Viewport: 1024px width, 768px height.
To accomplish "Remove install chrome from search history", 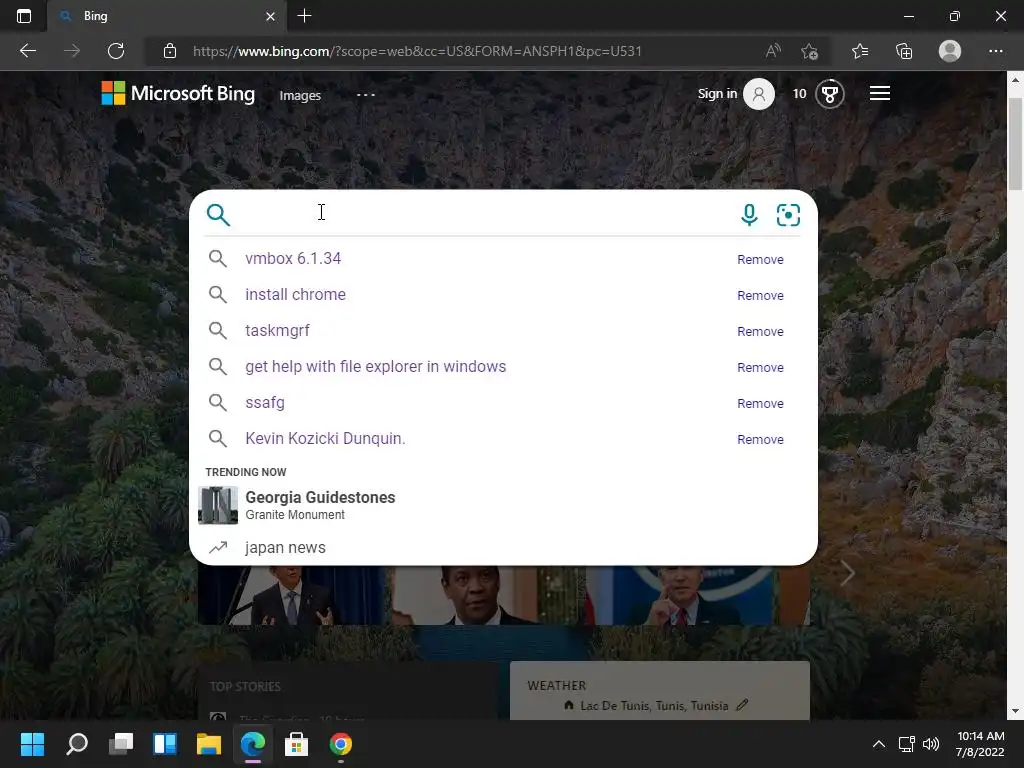I will (x=760, y=295).
